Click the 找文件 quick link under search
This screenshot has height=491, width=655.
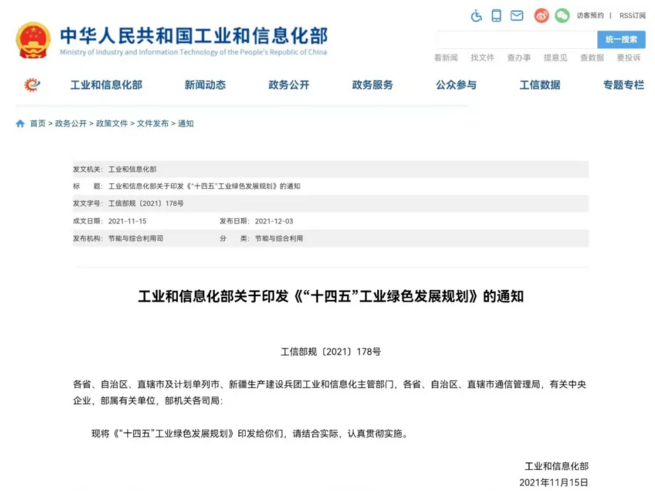482,58
